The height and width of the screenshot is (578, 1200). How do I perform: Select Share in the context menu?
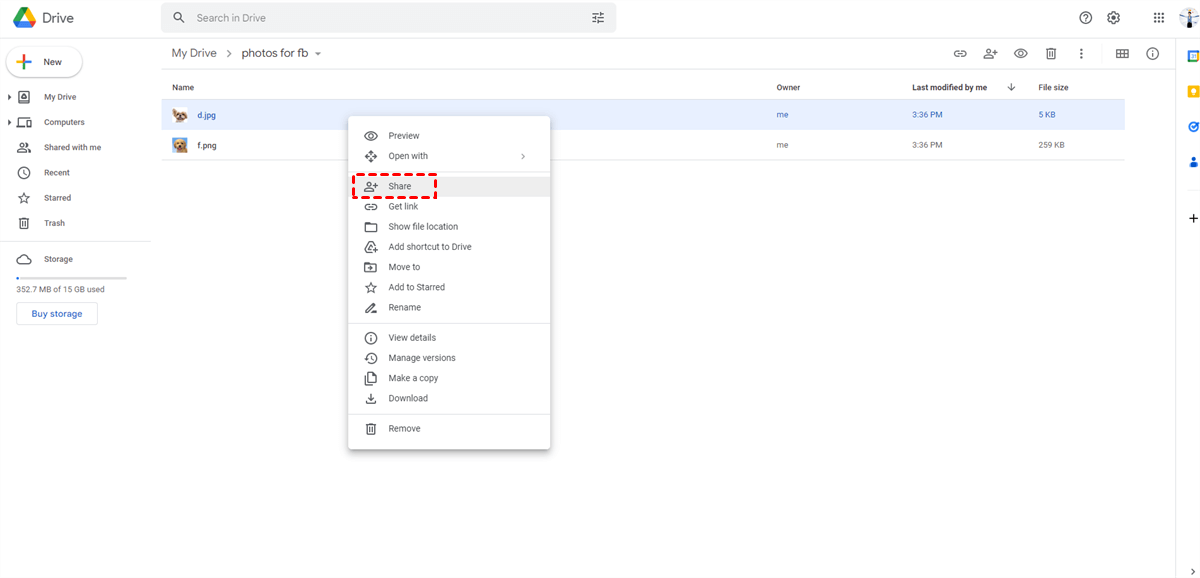pos(400,187)
